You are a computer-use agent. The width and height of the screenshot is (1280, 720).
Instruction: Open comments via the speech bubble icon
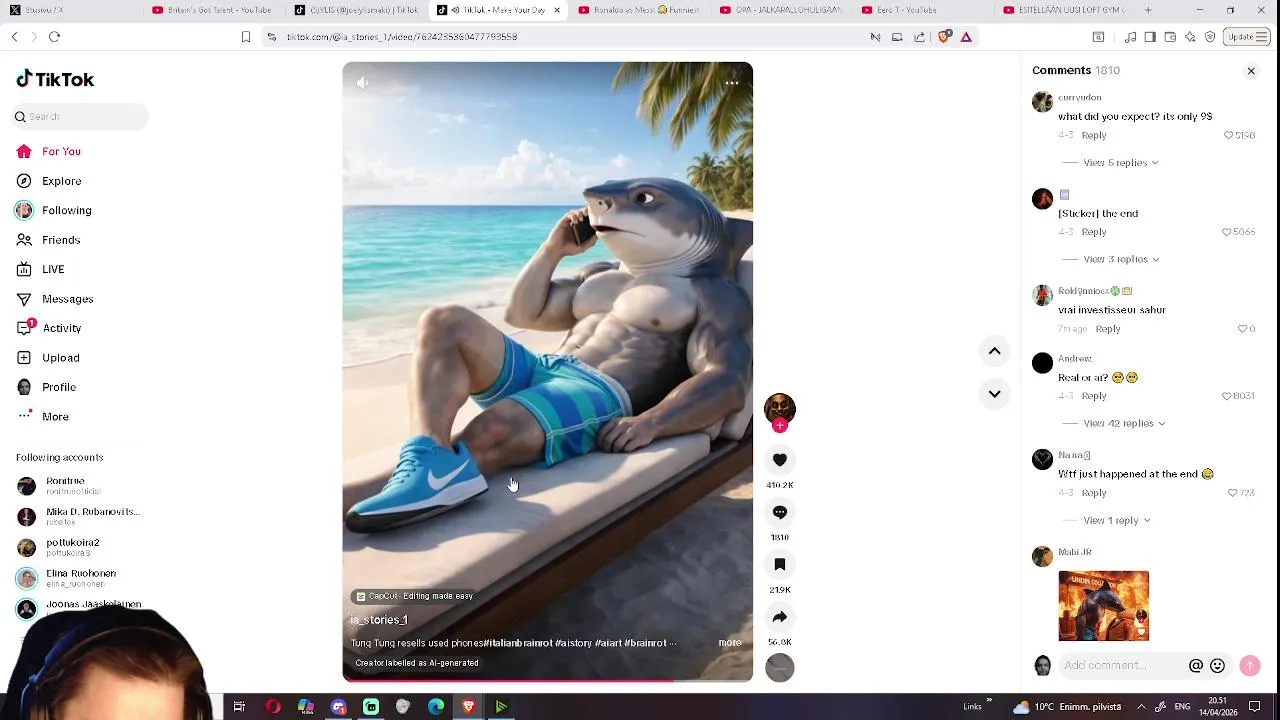(x=780, y=512)
